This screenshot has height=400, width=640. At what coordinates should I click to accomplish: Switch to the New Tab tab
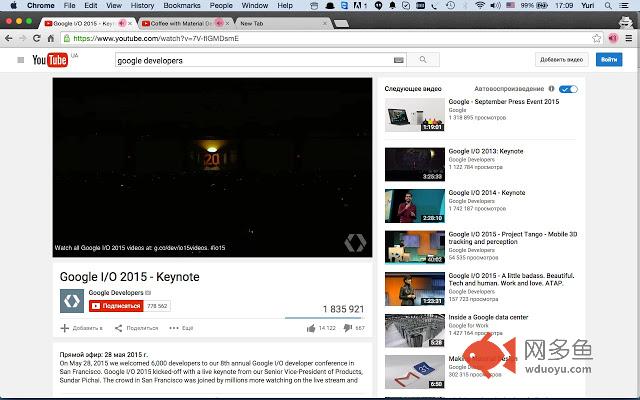point(282,23)
